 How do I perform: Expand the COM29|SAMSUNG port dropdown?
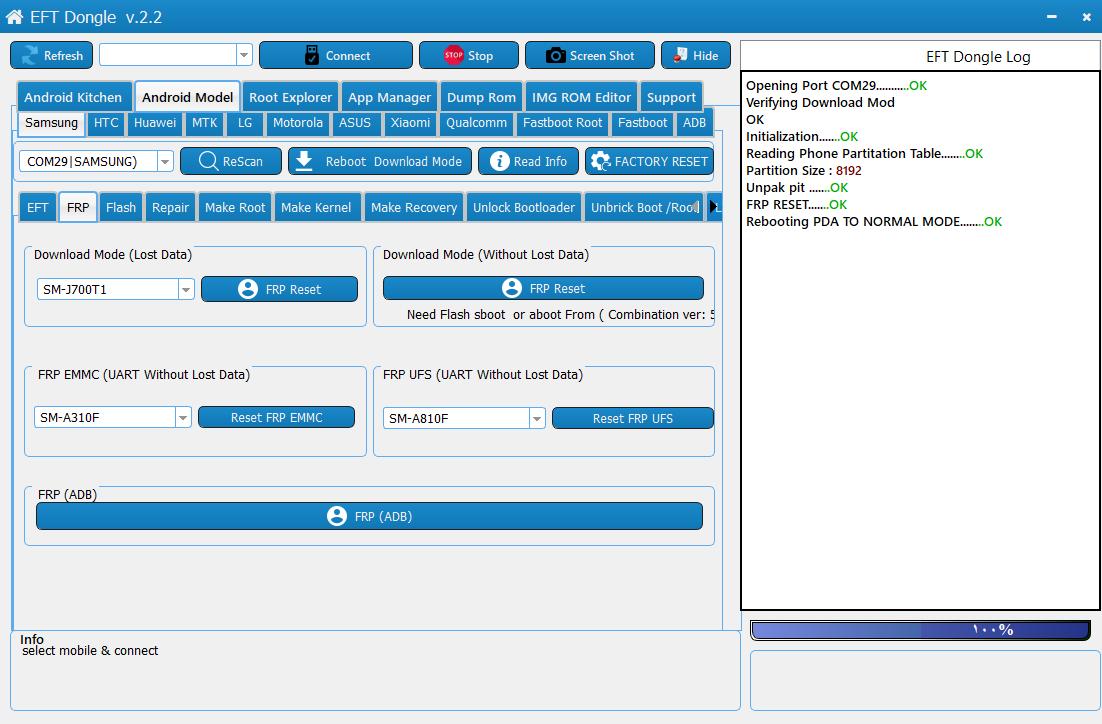(x=164, y=162)
